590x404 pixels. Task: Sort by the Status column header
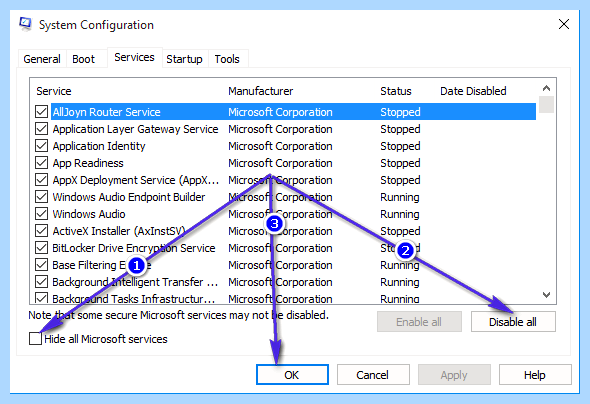click(x=396, y=91)
